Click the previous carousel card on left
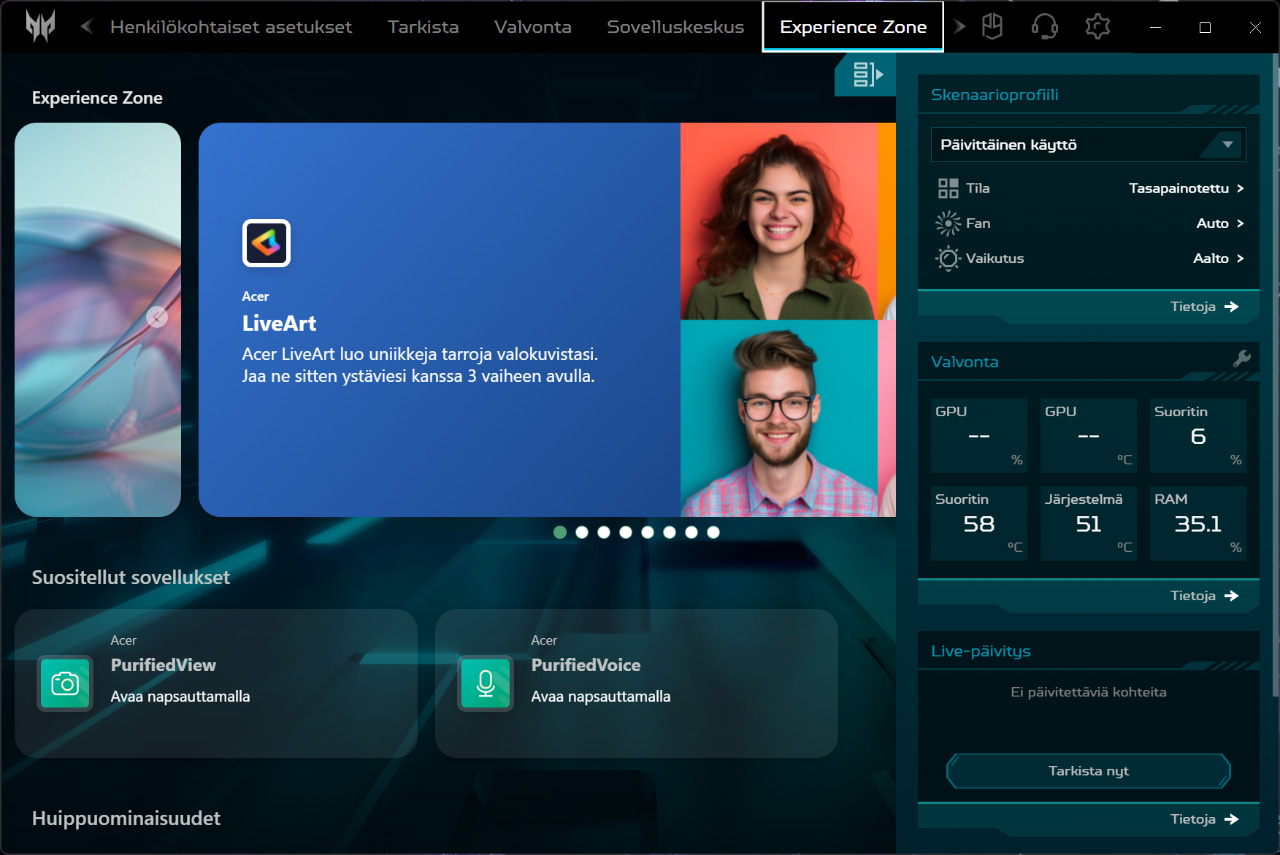The height and width of the screenshot is (855, 1280). pos(98,320)
